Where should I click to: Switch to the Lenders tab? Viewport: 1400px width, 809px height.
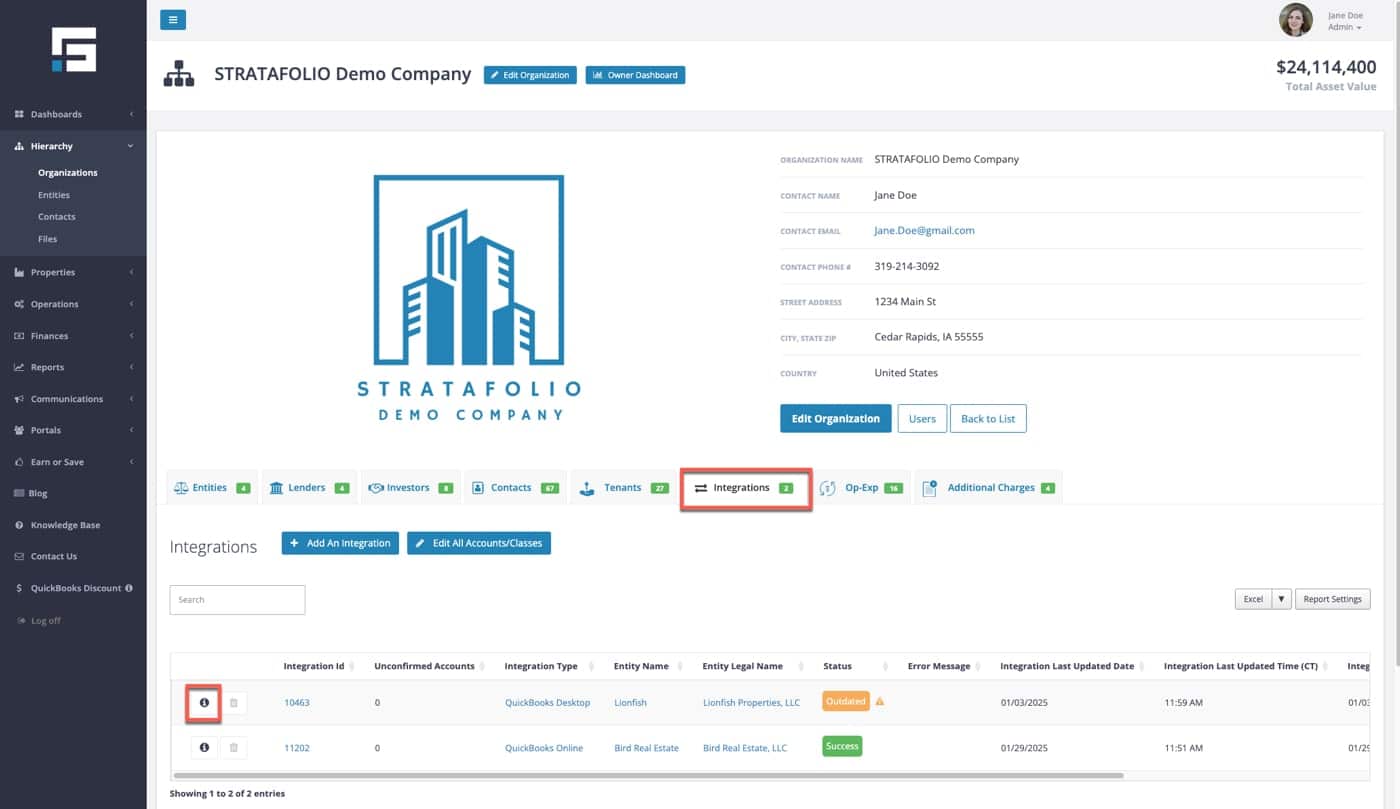tap(309, 488)
